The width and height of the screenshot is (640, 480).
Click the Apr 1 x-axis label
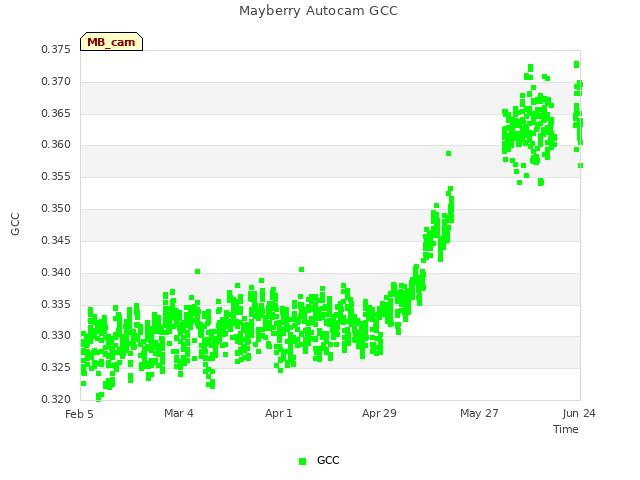pos(279,413)
